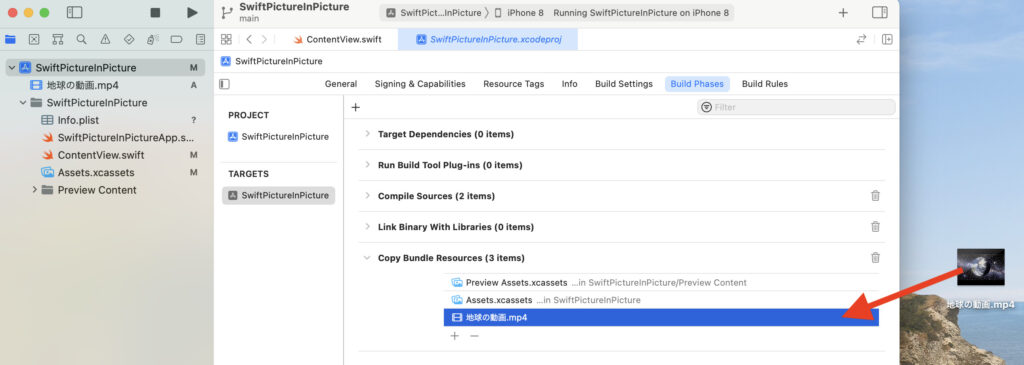Click the build phases Filter field
1024x365 pixels.
[x=796, y=107]
